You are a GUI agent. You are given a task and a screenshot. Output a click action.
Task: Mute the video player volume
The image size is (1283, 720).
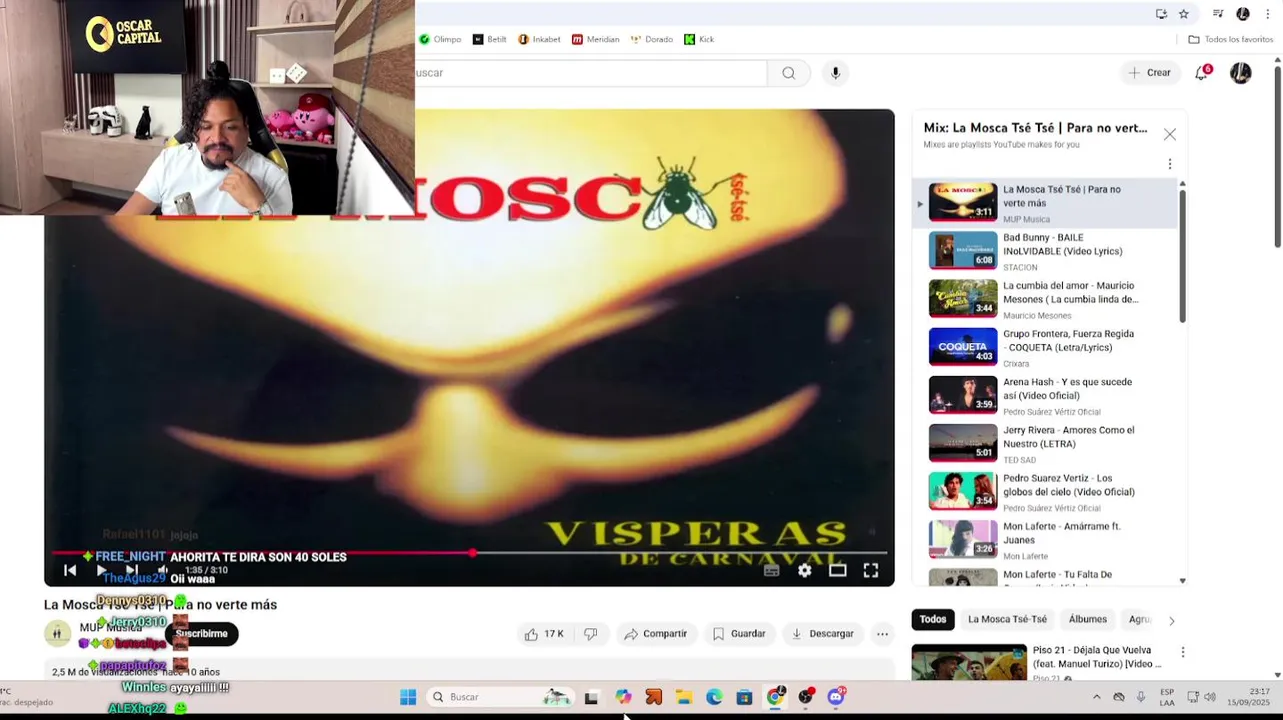pyautogui.click(x=162, y=570)
